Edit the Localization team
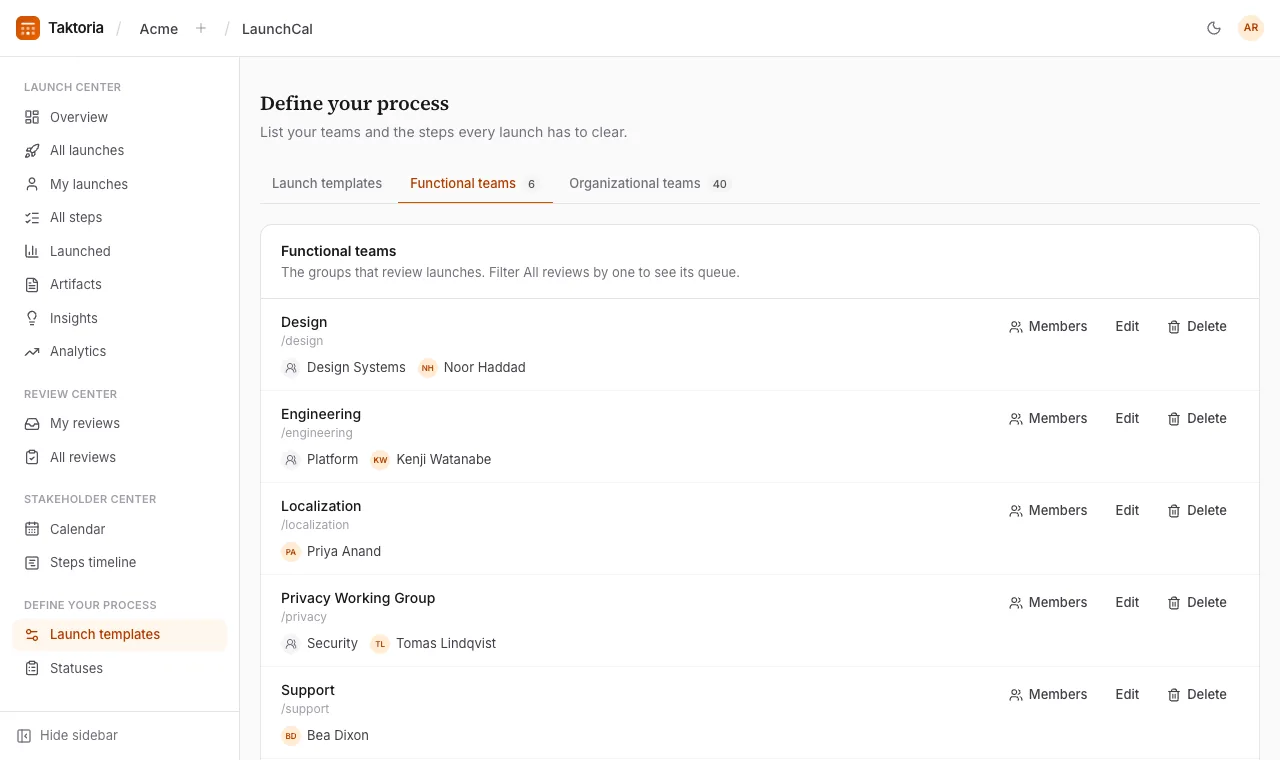Viewport: 1280px width, 760px height. point(1127,510)
